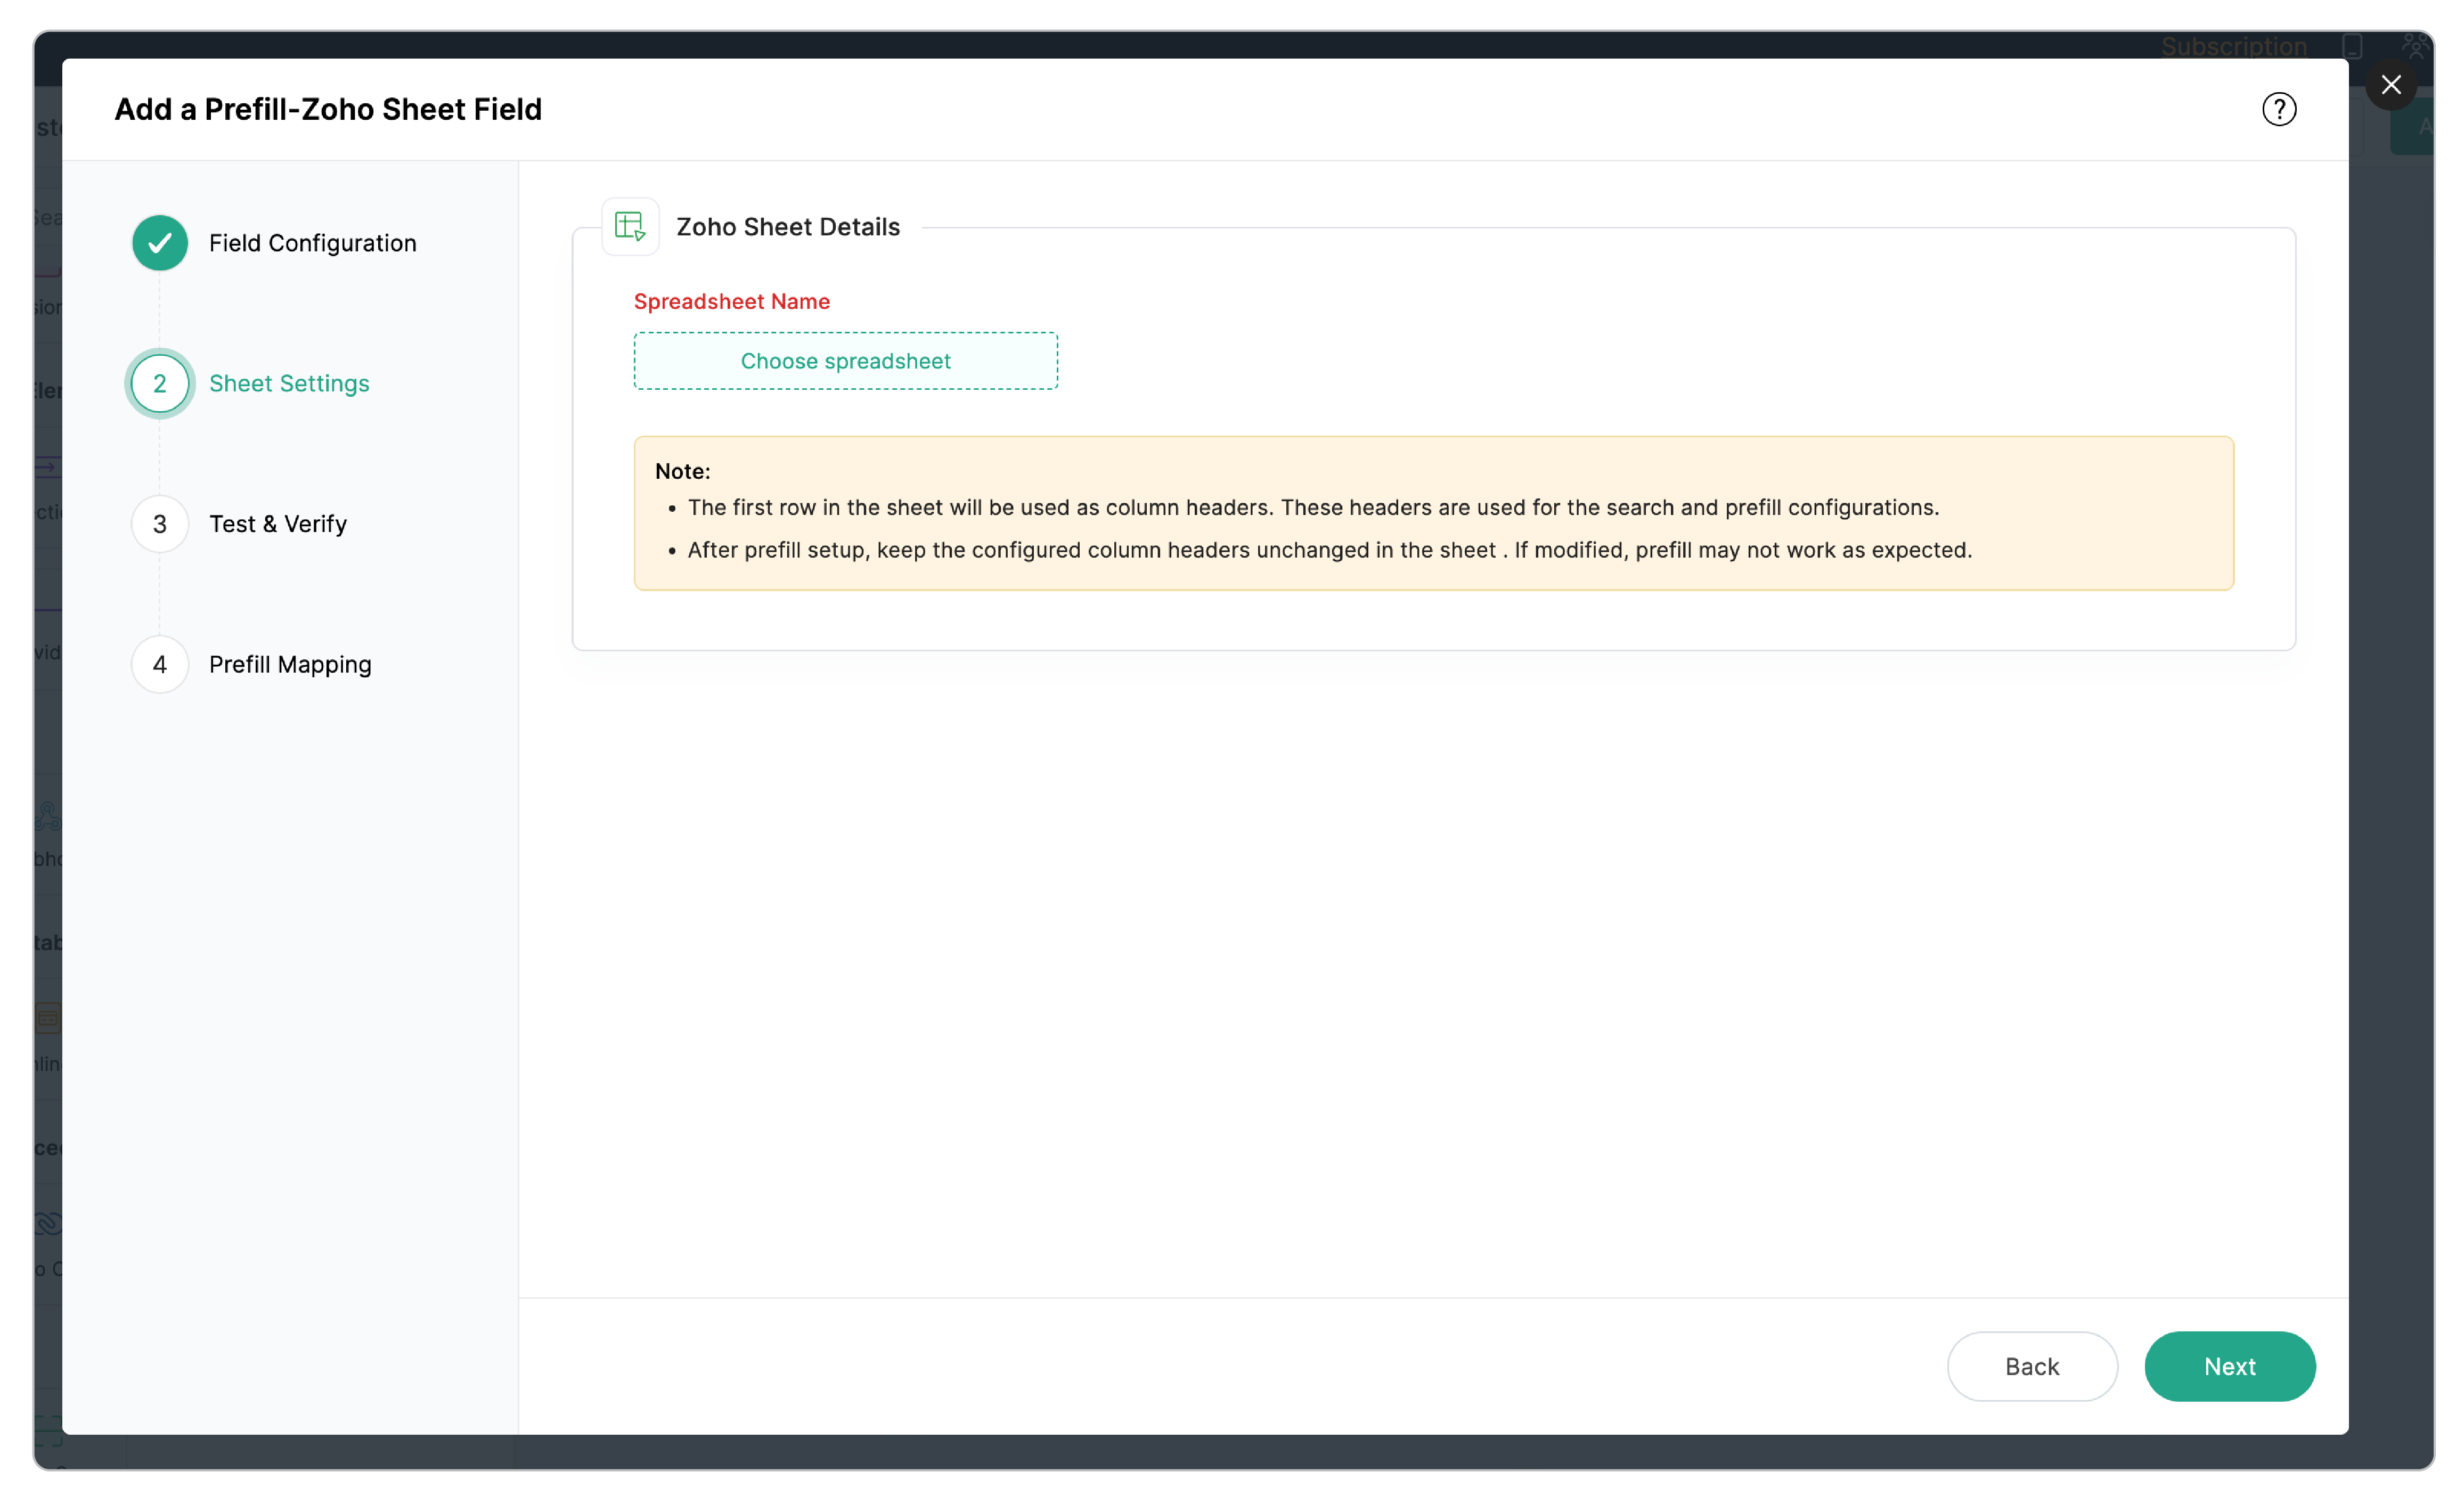Select step 4 circle for Prefill Mapping

160,665
